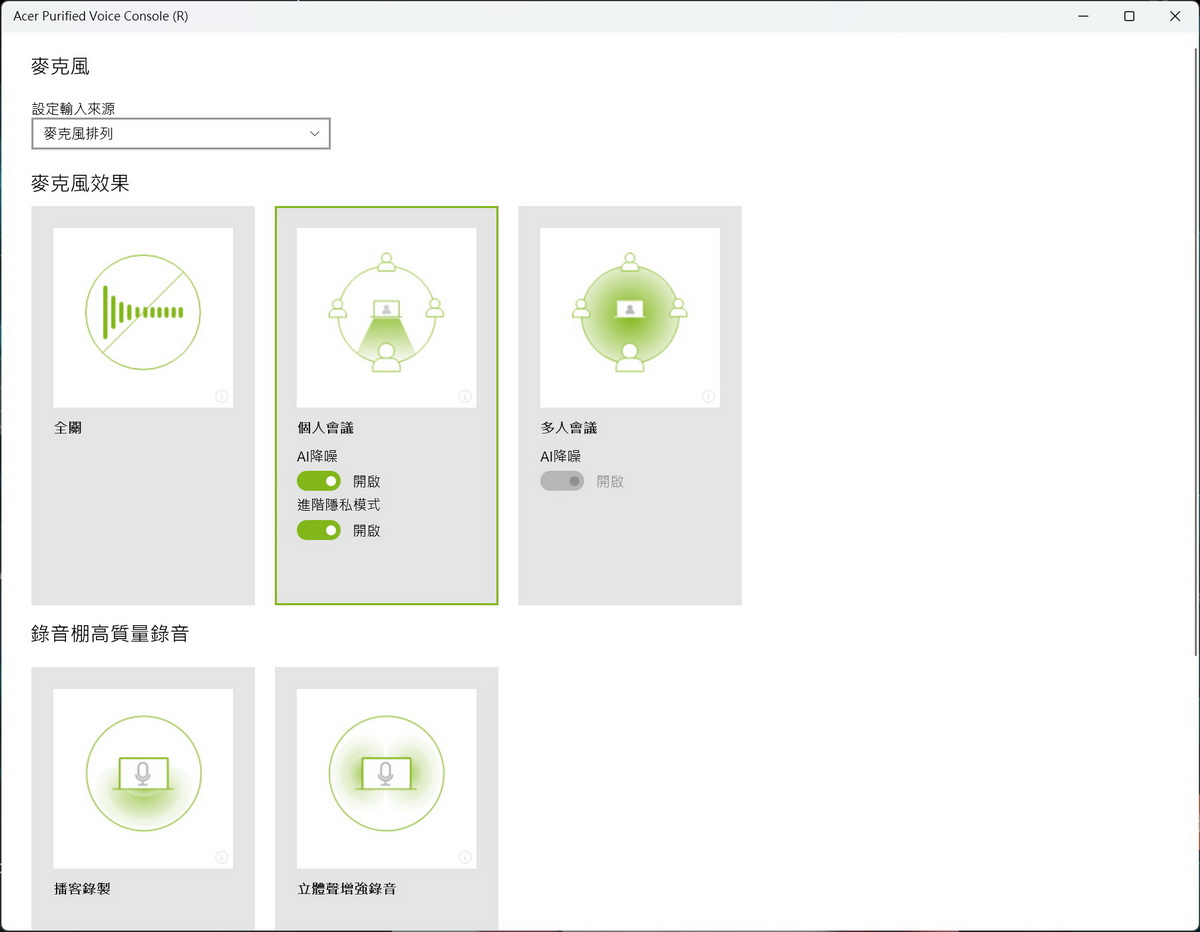Viewport: 1200px width, 932px height.
Task: Click the 全關 label text
Action: [68, 427]
